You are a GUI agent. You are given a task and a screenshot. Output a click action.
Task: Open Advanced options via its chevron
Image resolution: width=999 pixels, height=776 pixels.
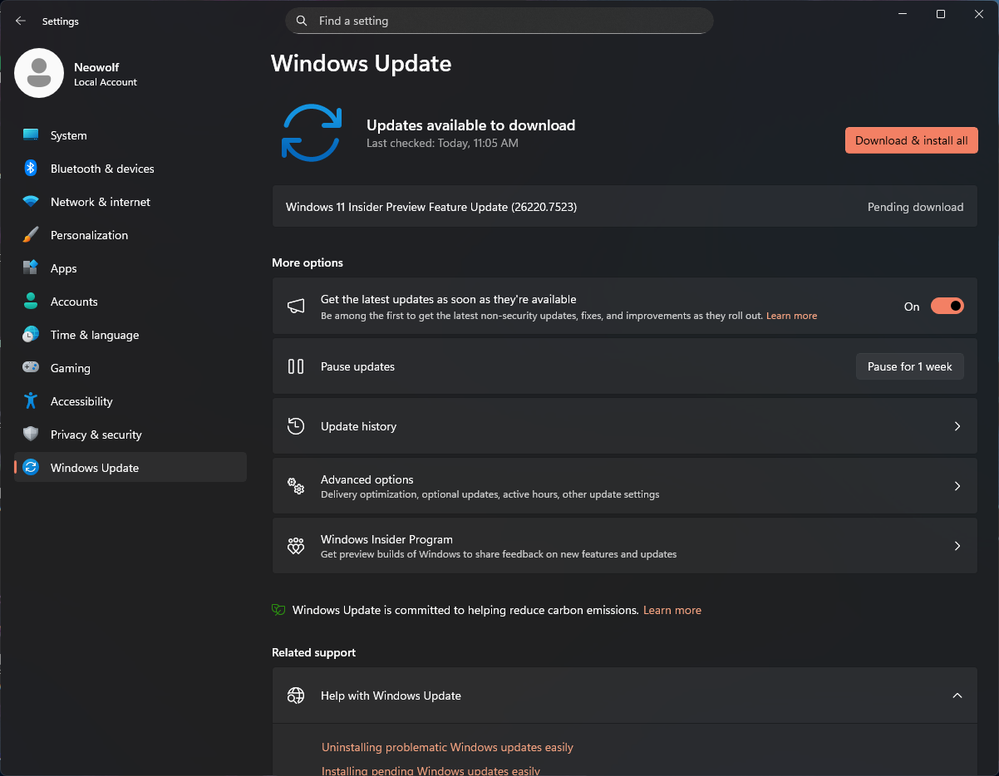(957, 486)
